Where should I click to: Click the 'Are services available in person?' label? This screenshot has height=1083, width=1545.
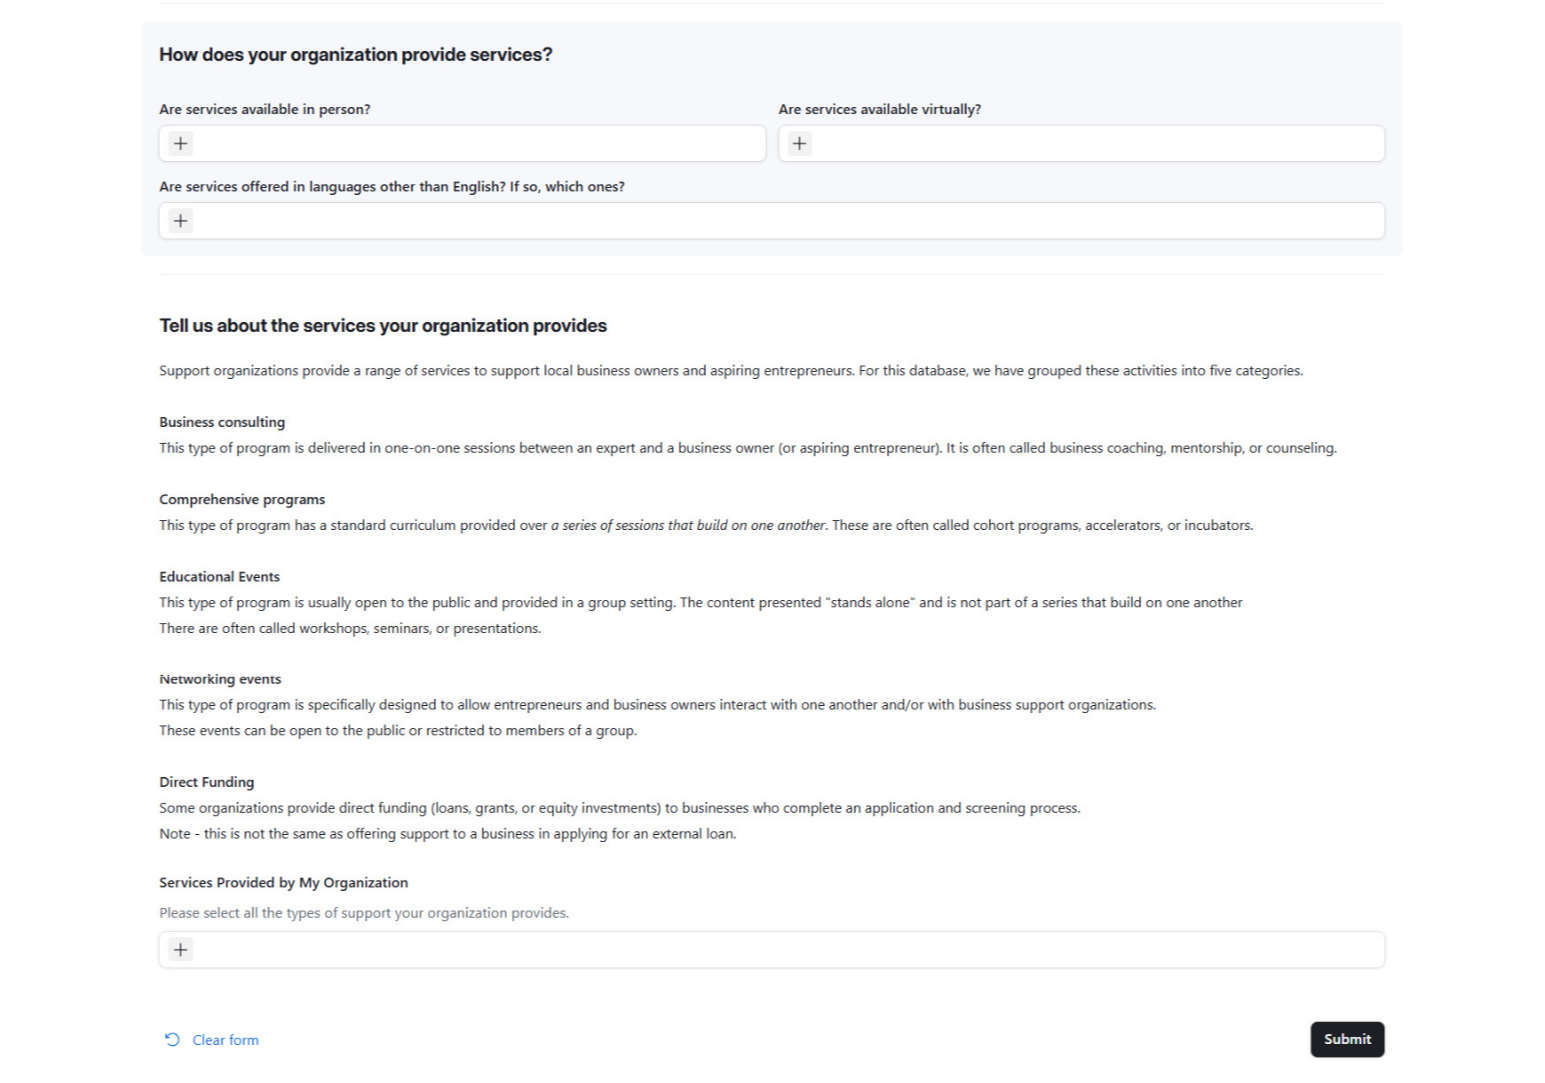tap(264, 109)
